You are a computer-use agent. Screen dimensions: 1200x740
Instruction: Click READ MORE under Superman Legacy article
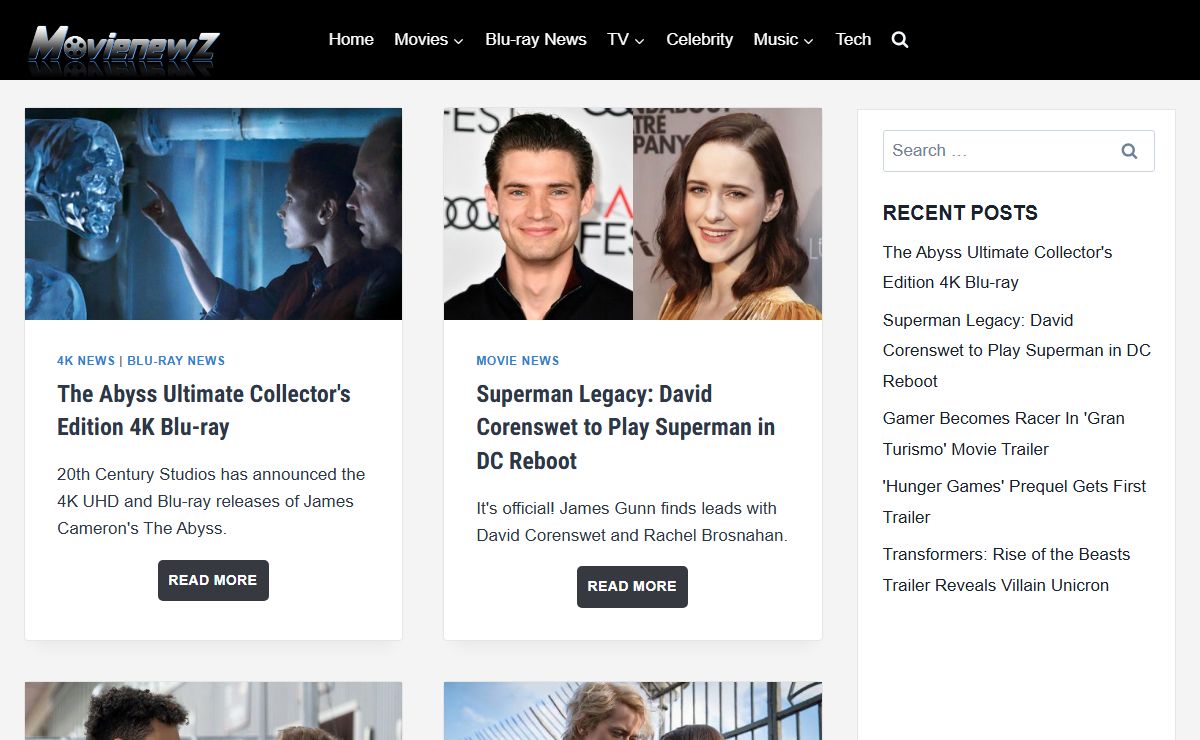click(632, 587)
